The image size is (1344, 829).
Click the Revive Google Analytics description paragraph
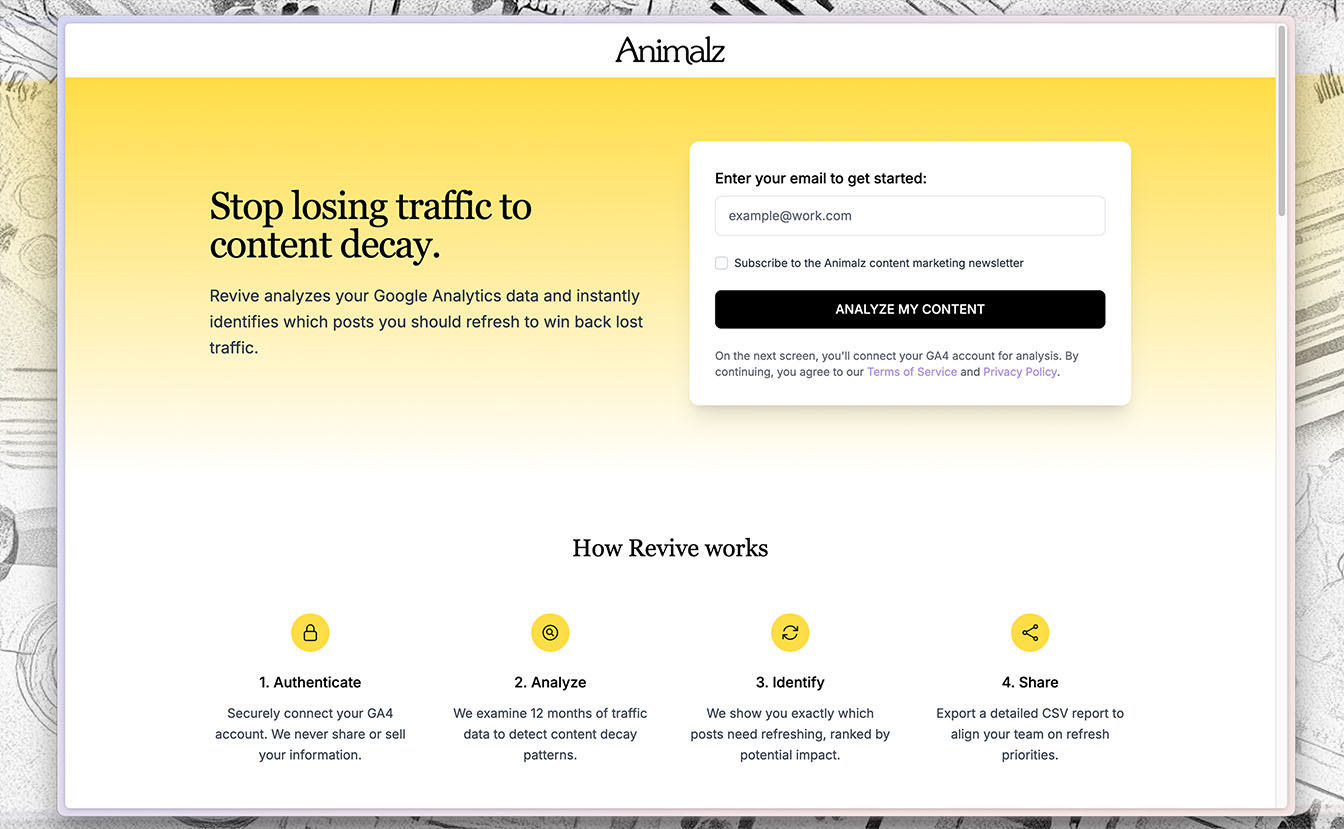(x=425, y=322)
